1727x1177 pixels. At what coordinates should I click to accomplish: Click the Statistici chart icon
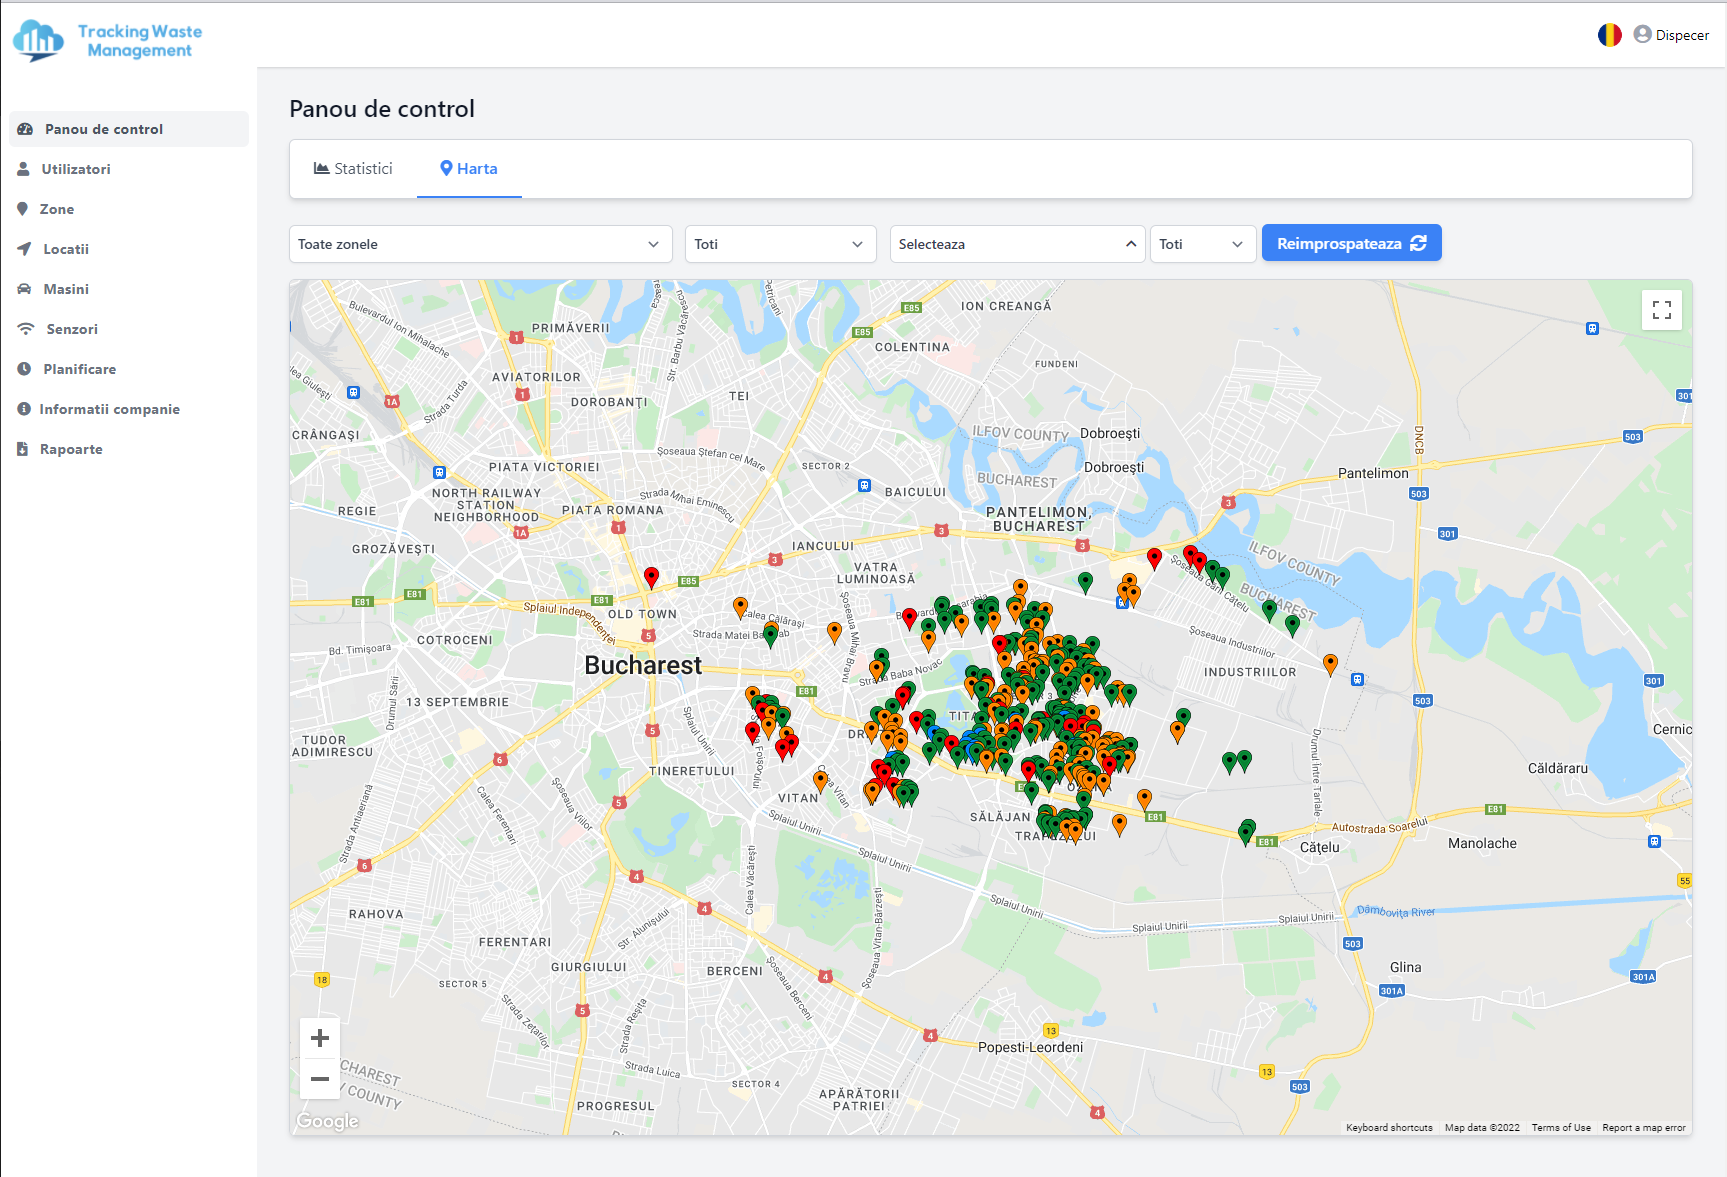coord(322,168)
